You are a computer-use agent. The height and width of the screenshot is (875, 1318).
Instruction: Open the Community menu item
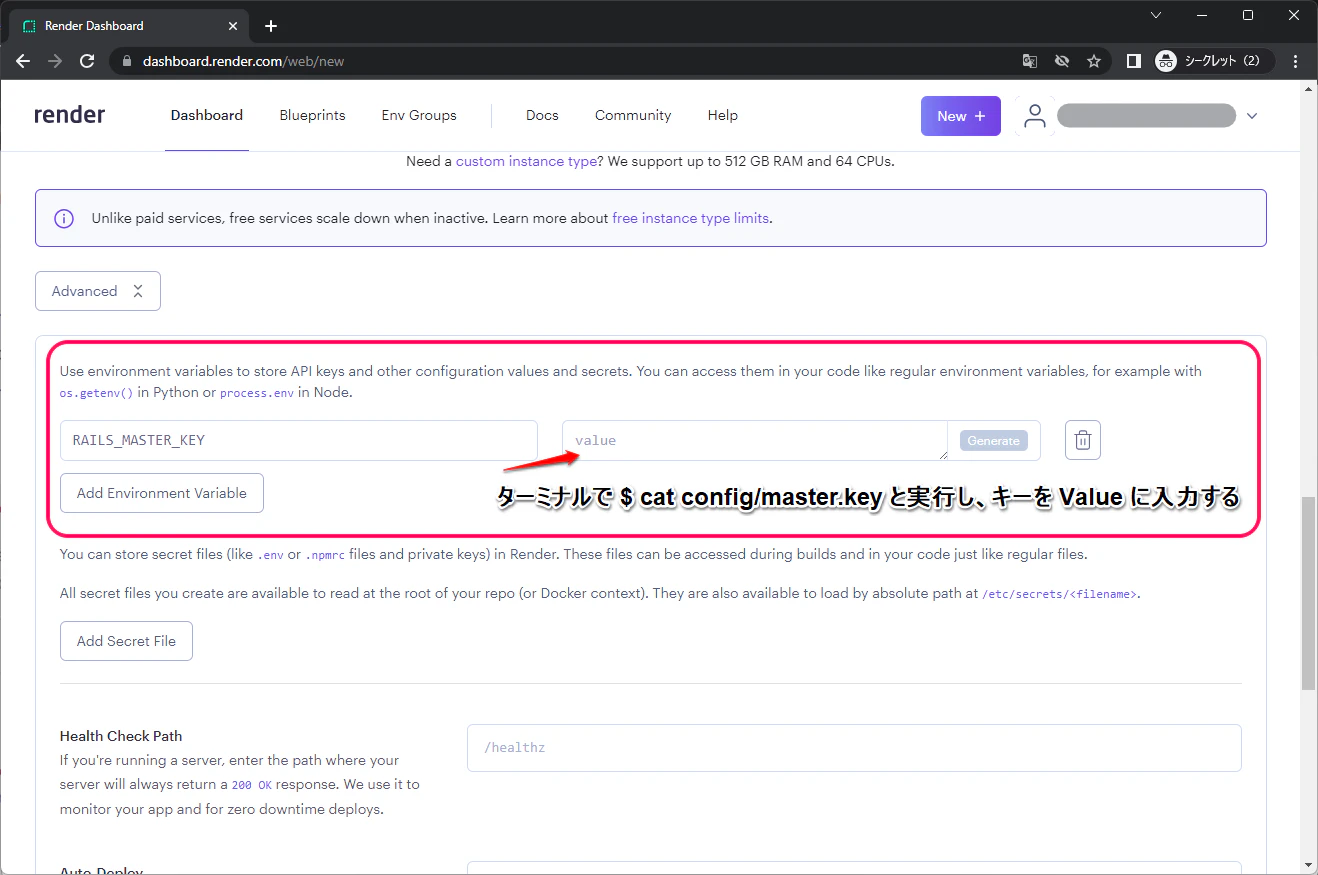tap(633, 115)
